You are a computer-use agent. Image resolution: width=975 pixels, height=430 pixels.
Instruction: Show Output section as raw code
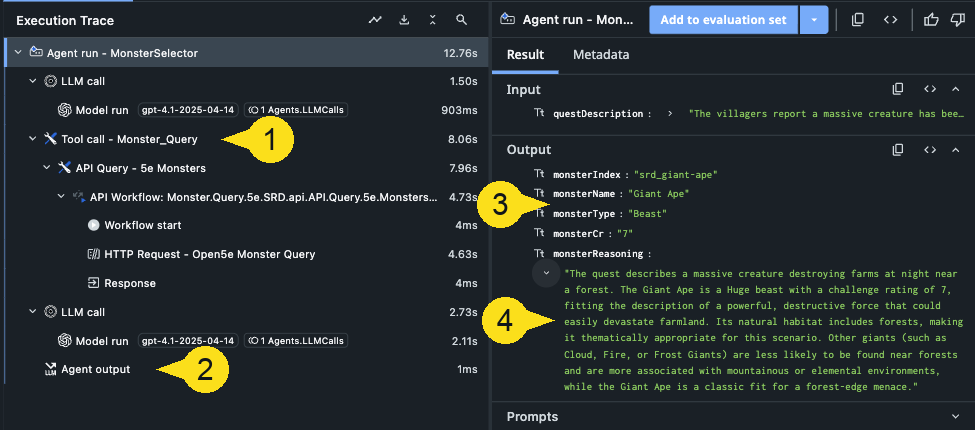click(x=930, y=150)
